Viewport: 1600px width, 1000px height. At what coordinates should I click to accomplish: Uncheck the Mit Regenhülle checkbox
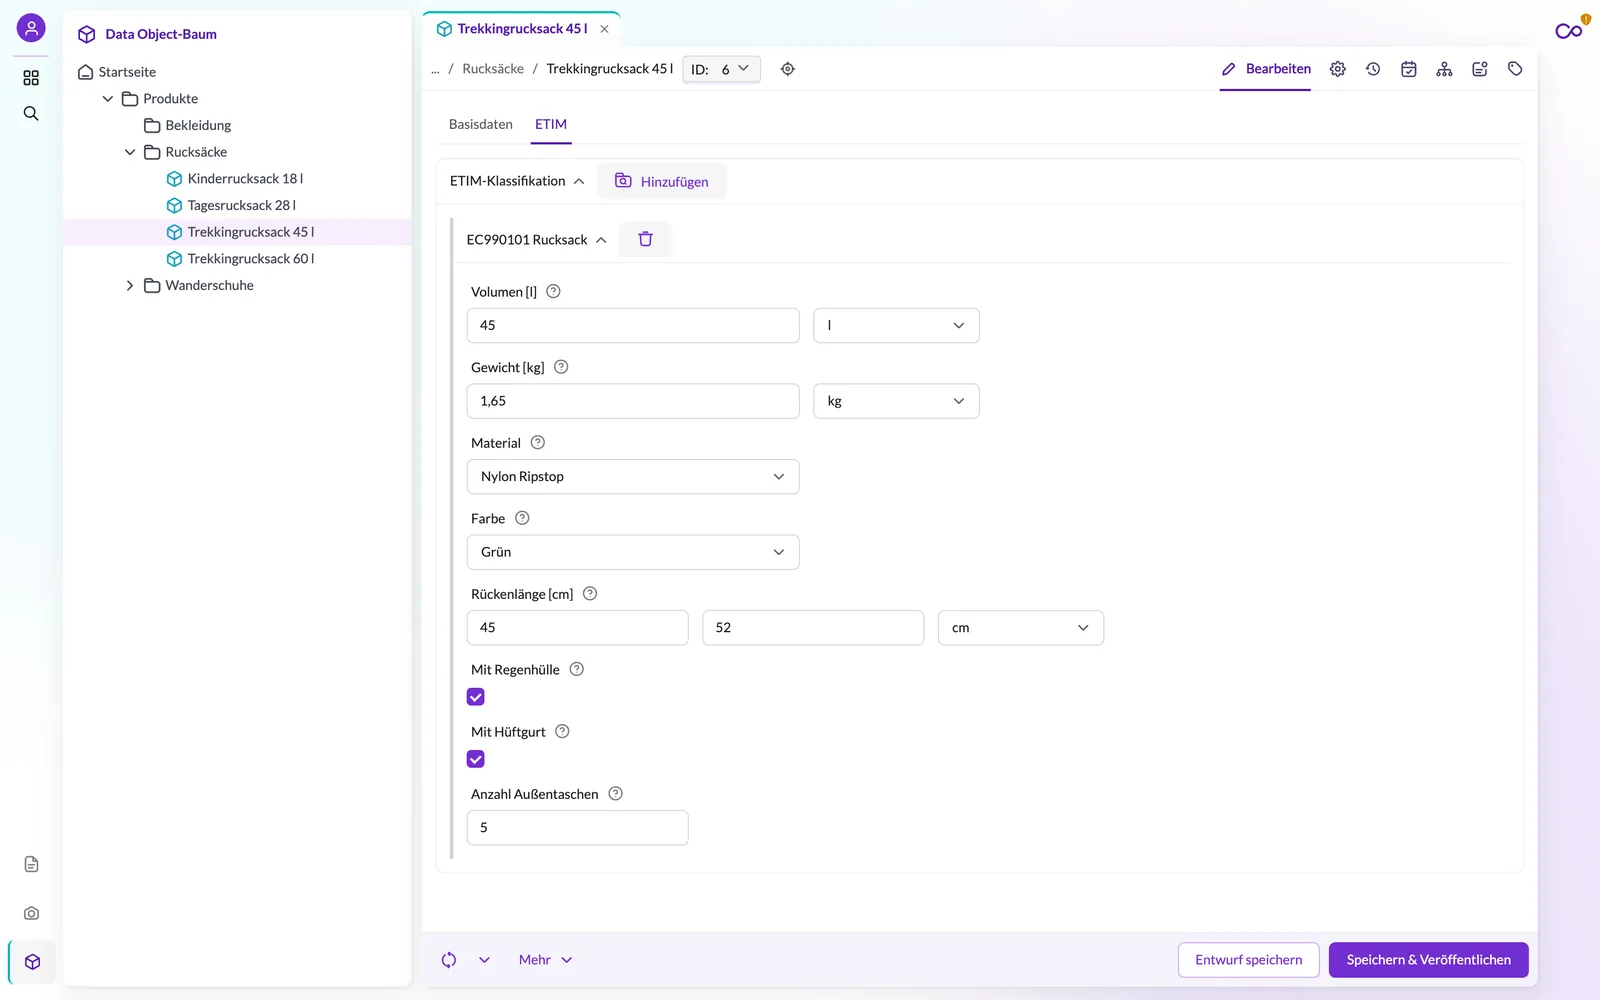(476, 697)
